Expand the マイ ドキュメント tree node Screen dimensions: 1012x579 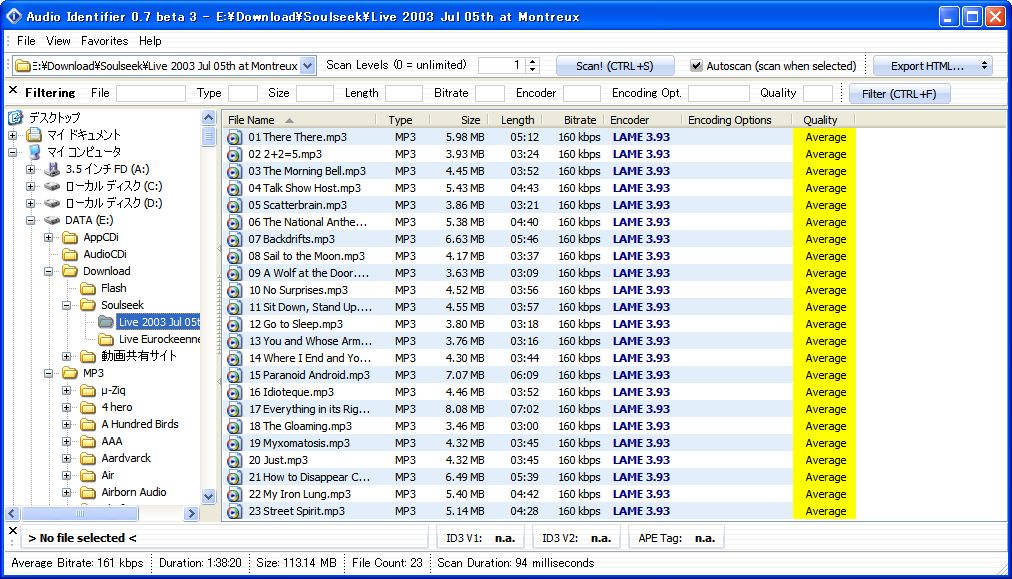12,135
